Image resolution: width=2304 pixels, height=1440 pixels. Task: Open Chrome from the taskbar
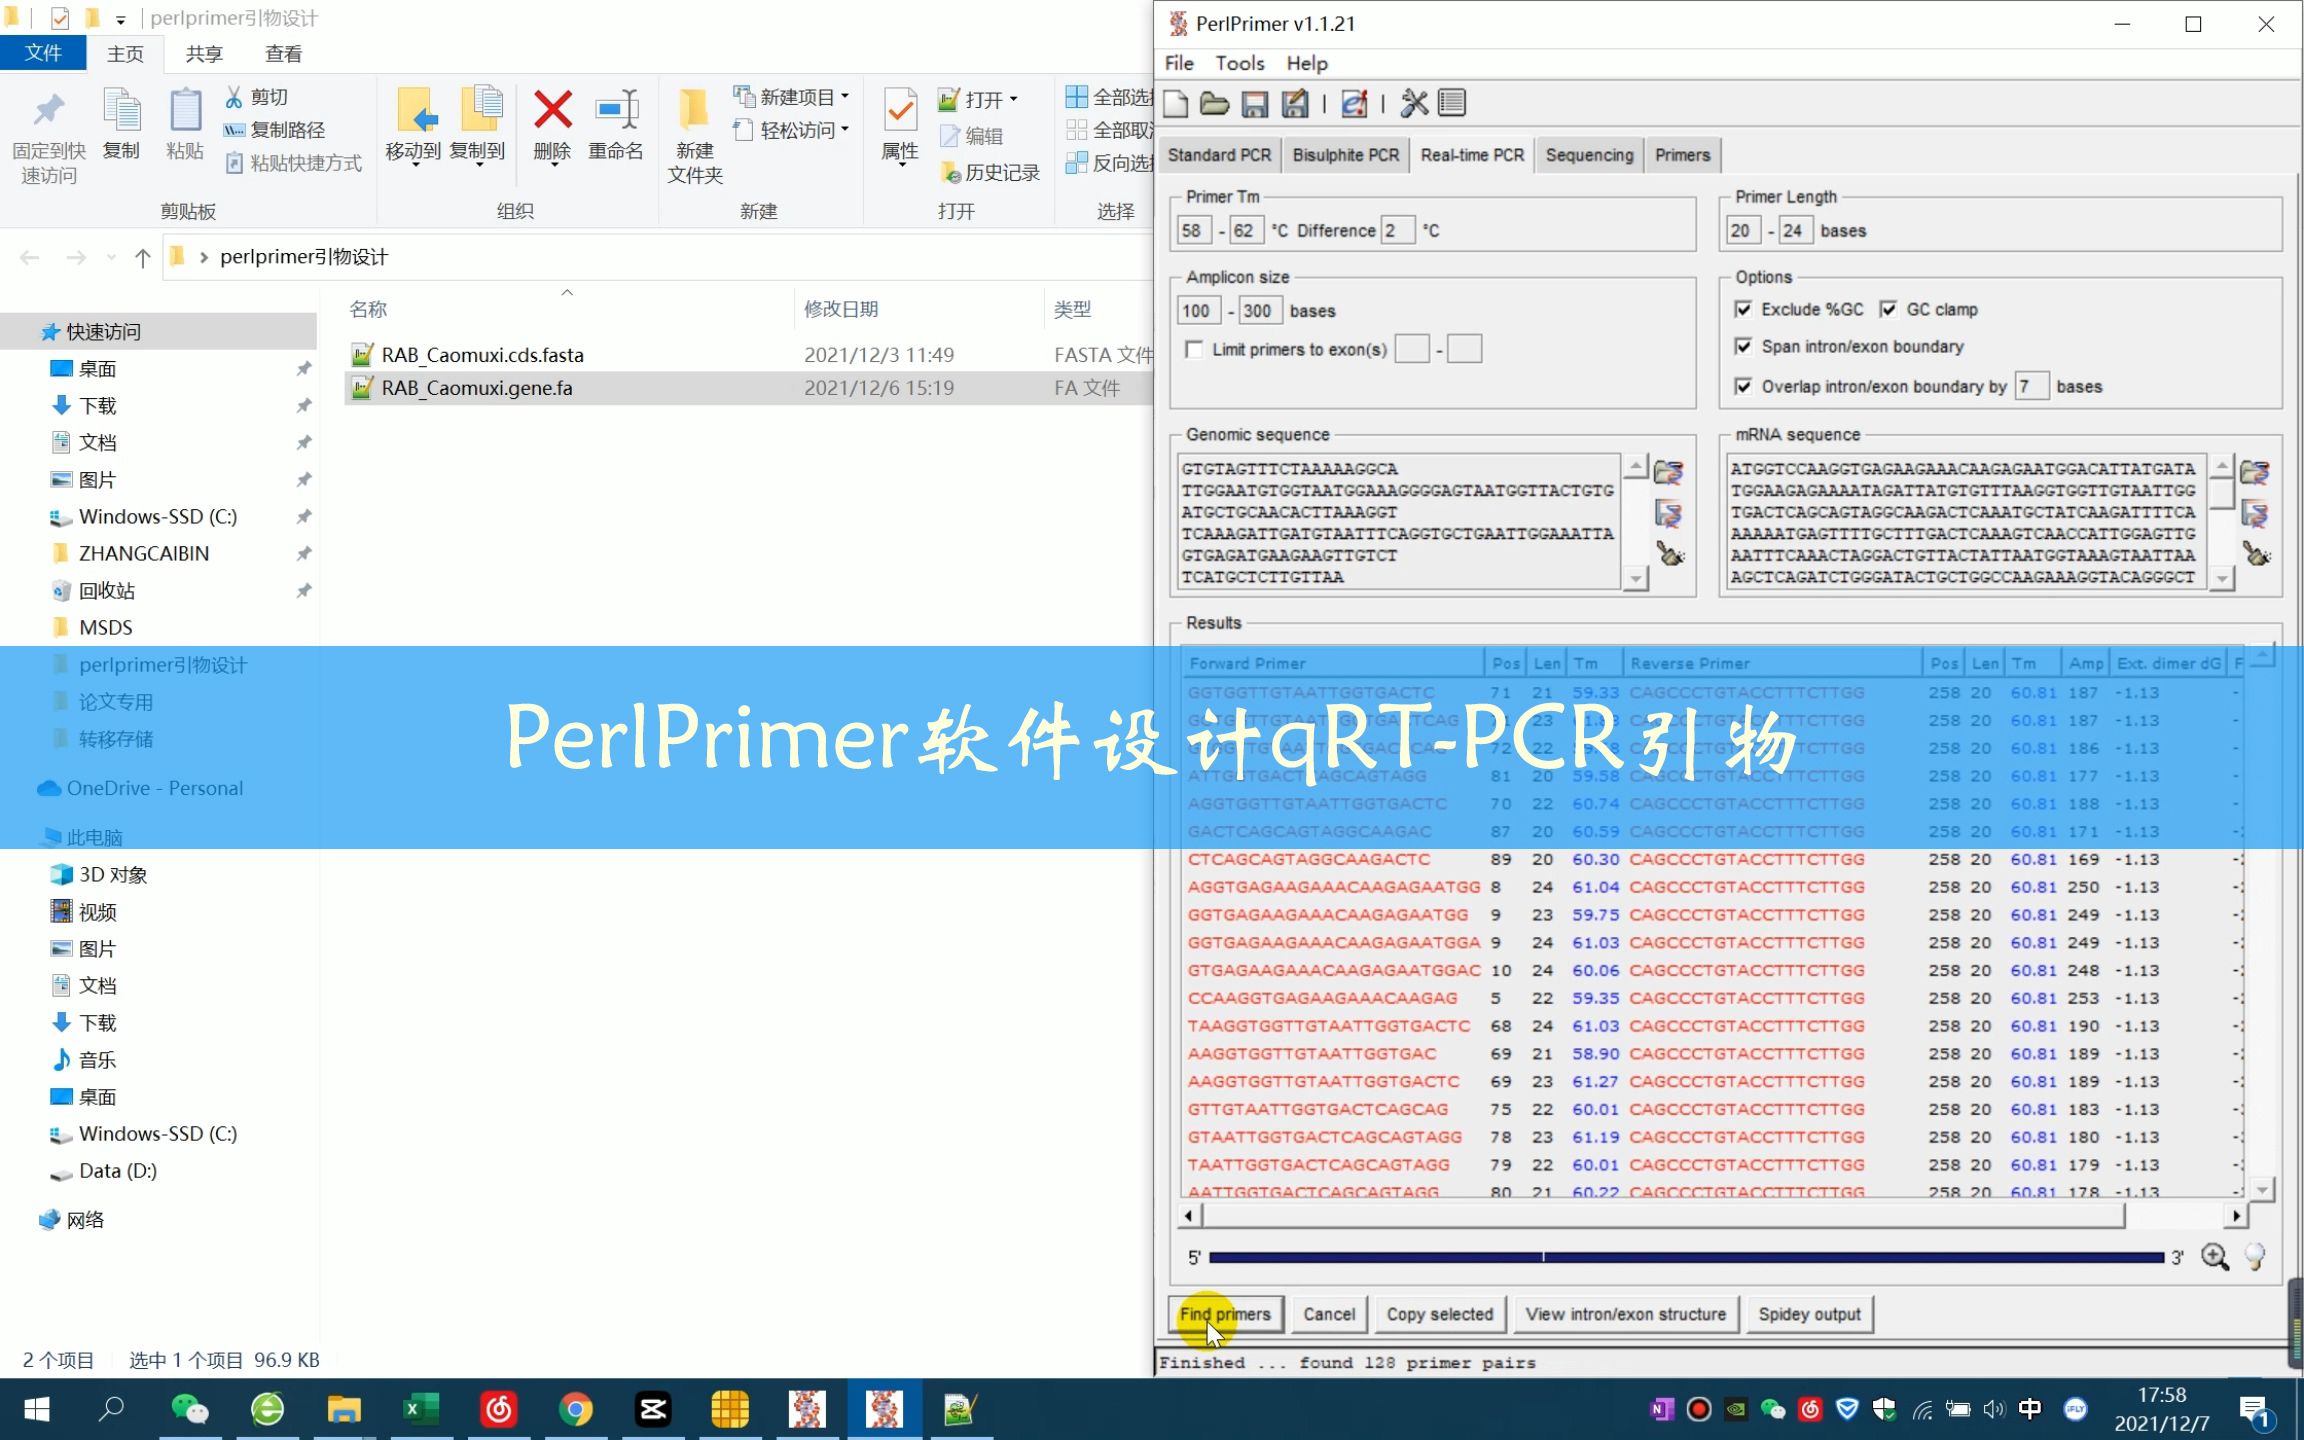tap(575, 1410)
